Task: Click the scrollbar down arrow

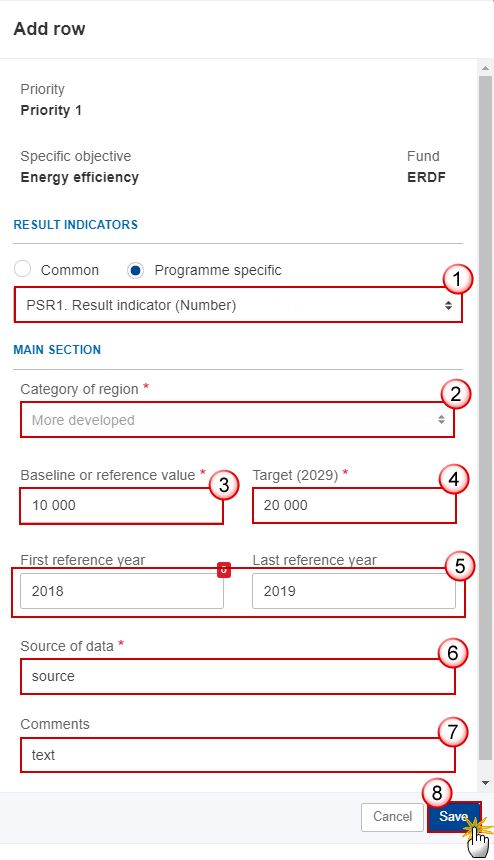Action: (485, 783)
